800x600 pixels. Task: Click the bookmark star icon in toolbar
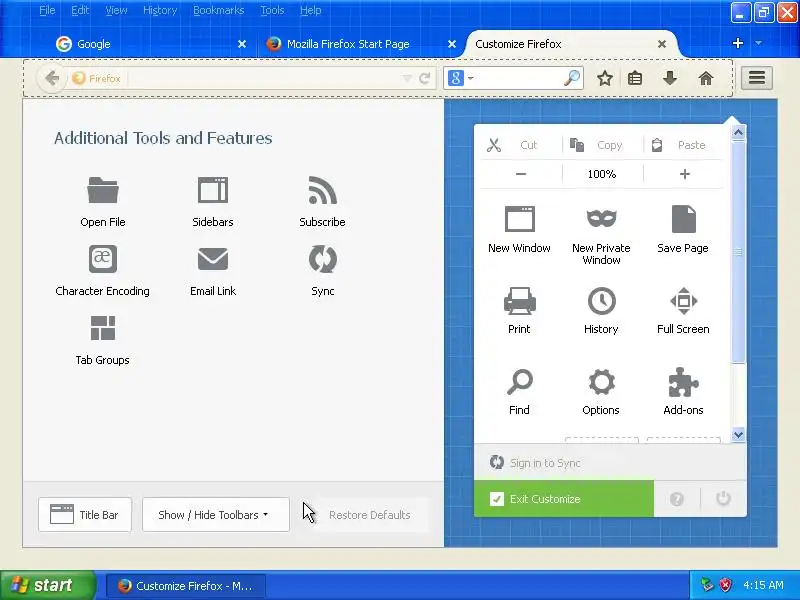[605, 79]
